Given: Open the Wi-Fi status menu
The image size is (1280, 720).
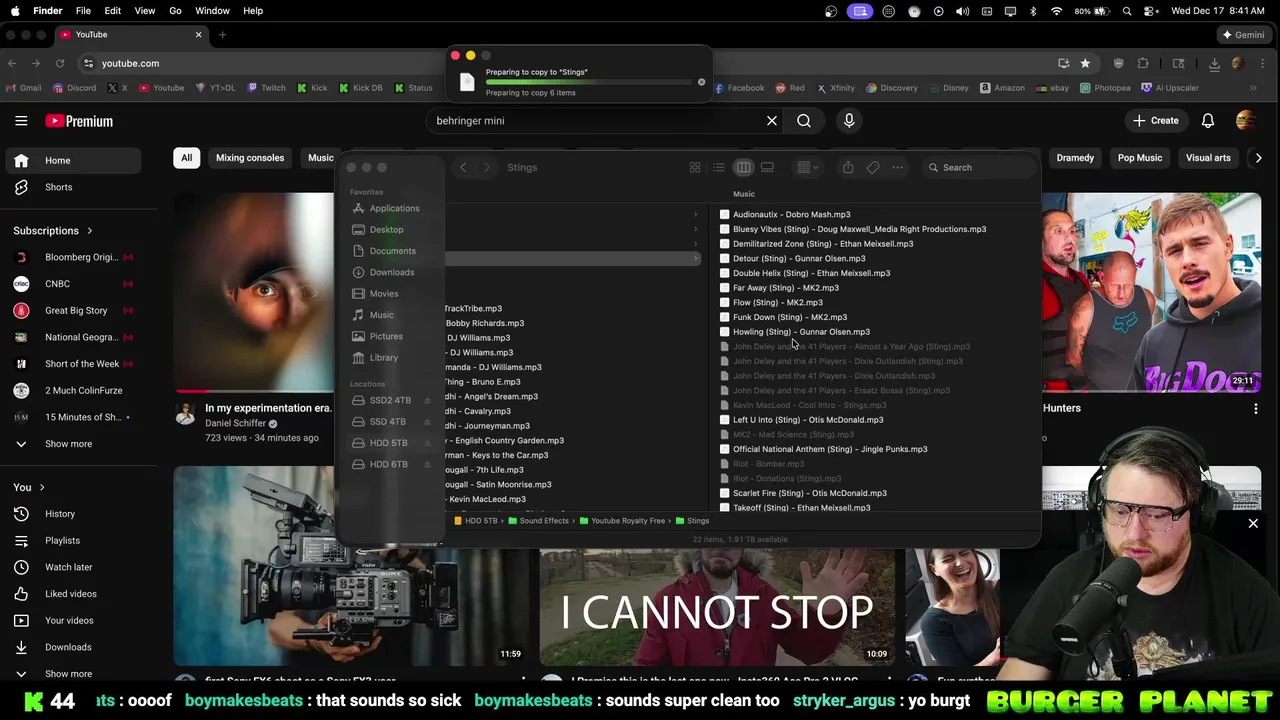Looking at the screenshot, I should [1057, 11].
